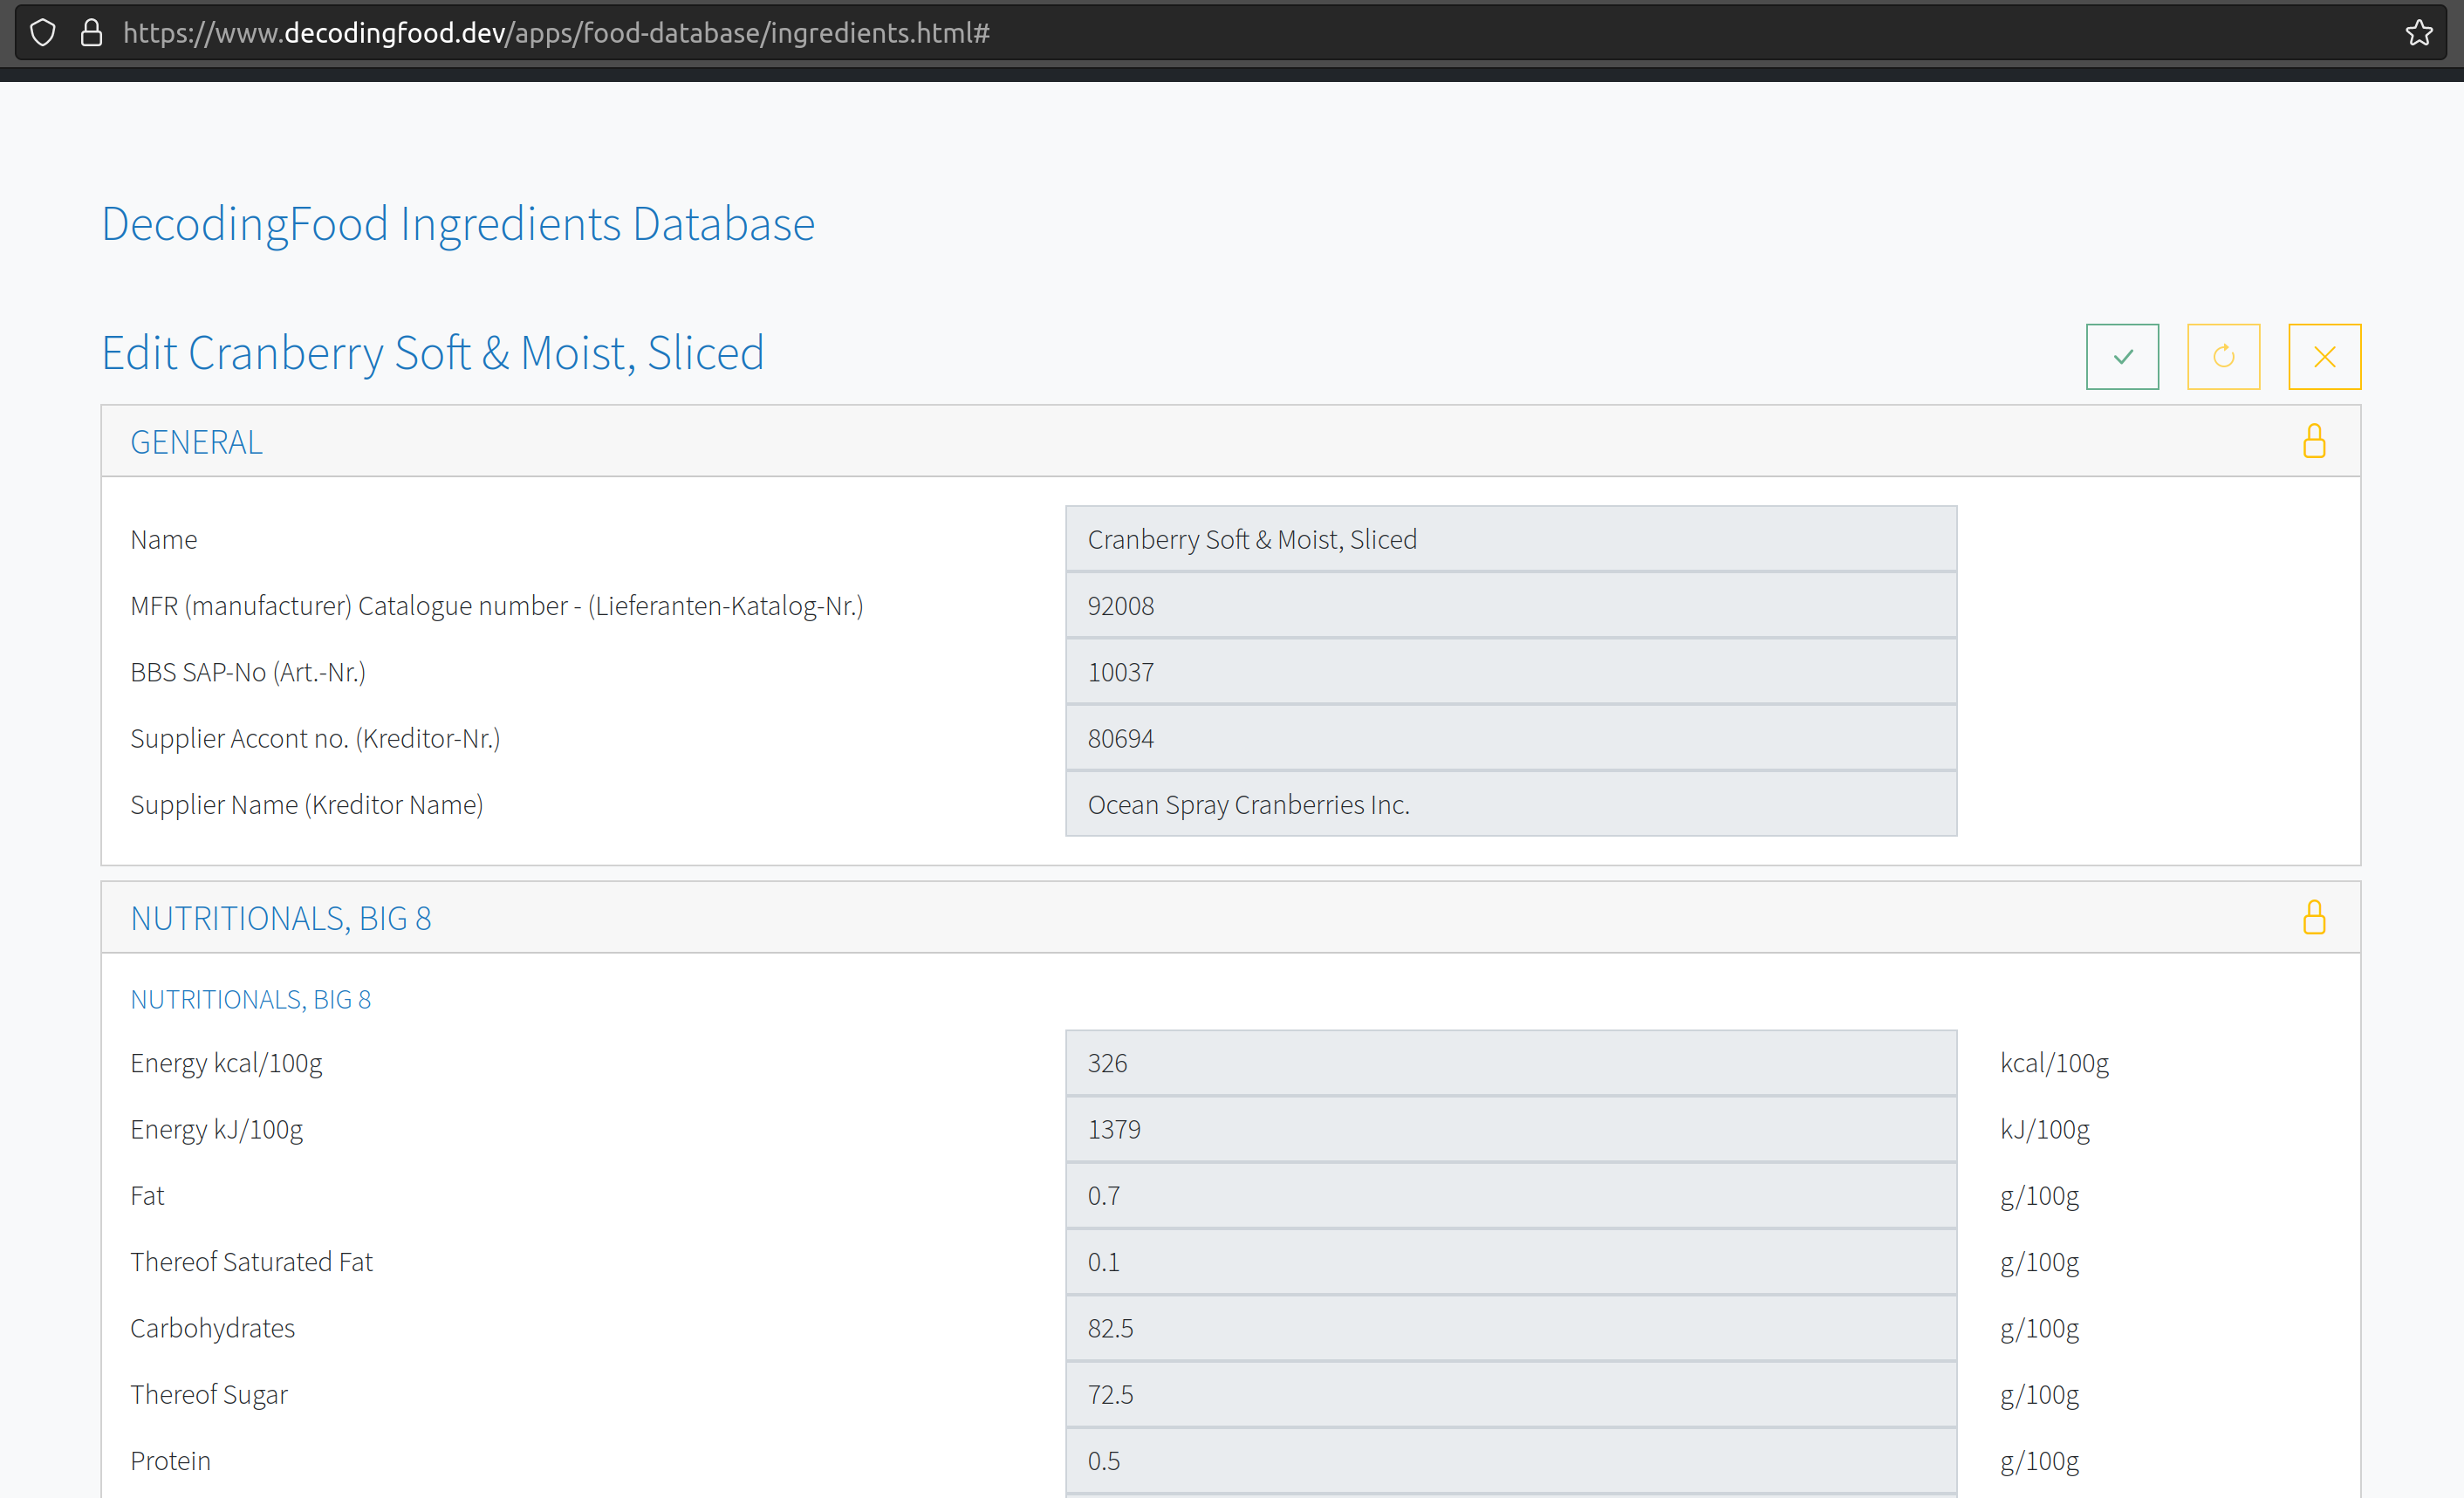
Task: Collapse the NUTRITIONALS, BIG 8 section header
Action: click(281, 918)
